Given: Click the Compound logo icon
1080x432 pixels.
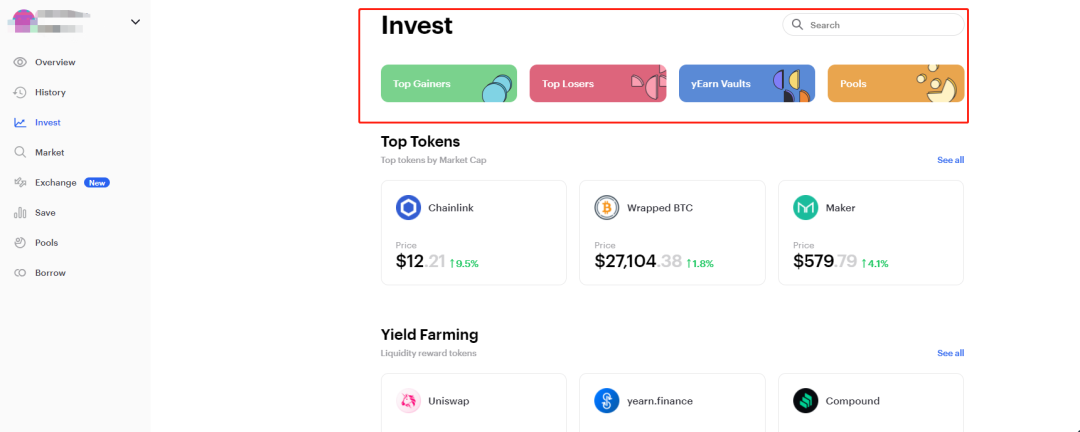Looking at the screenshot, I should click(805, 401).
